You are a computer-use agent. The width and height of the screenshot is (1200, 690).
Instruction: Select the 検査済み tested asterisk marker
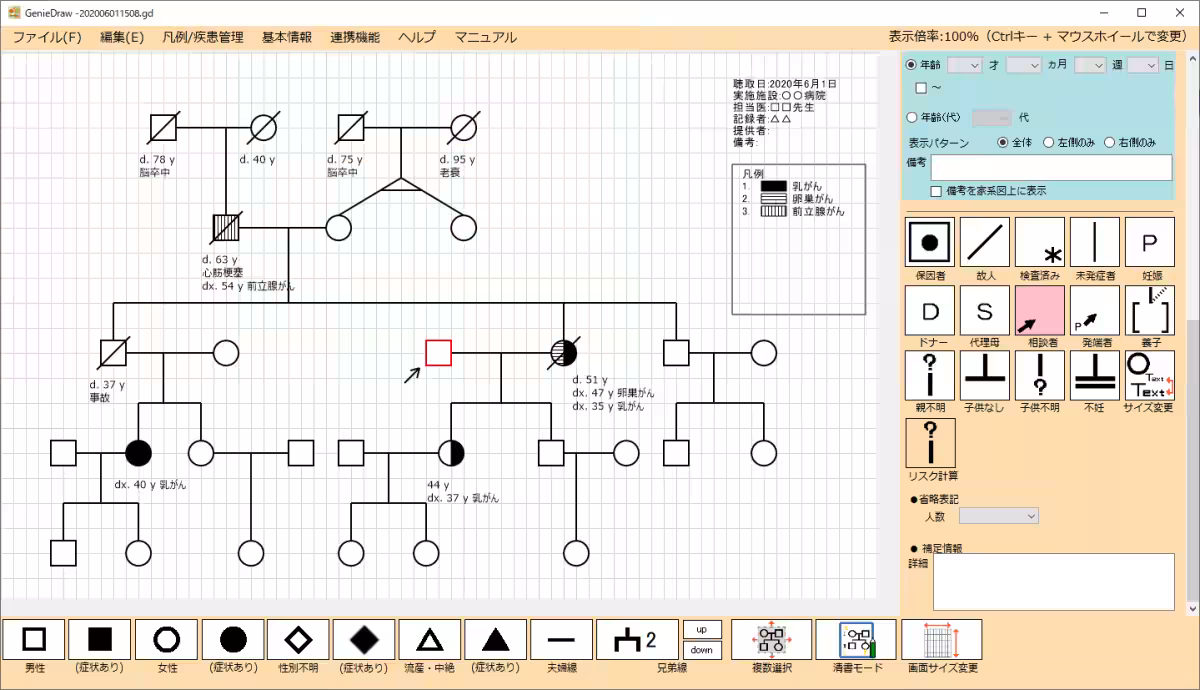(1040, 242)
